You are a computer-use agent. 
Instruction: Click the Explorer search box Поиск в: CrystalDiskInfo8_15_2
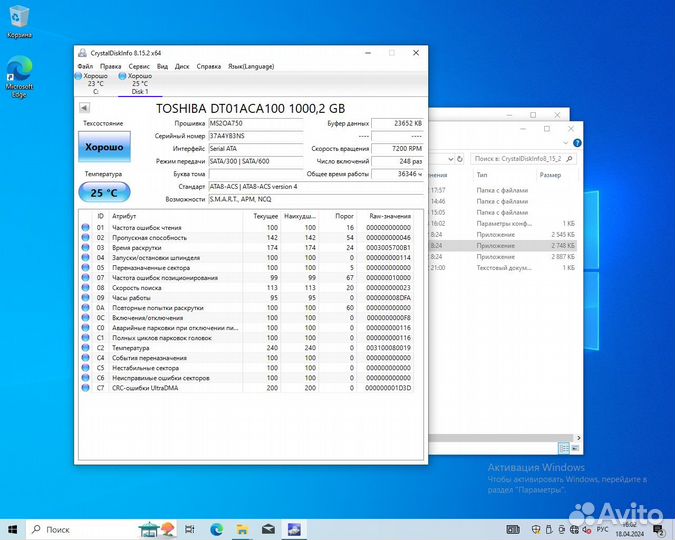523,159
